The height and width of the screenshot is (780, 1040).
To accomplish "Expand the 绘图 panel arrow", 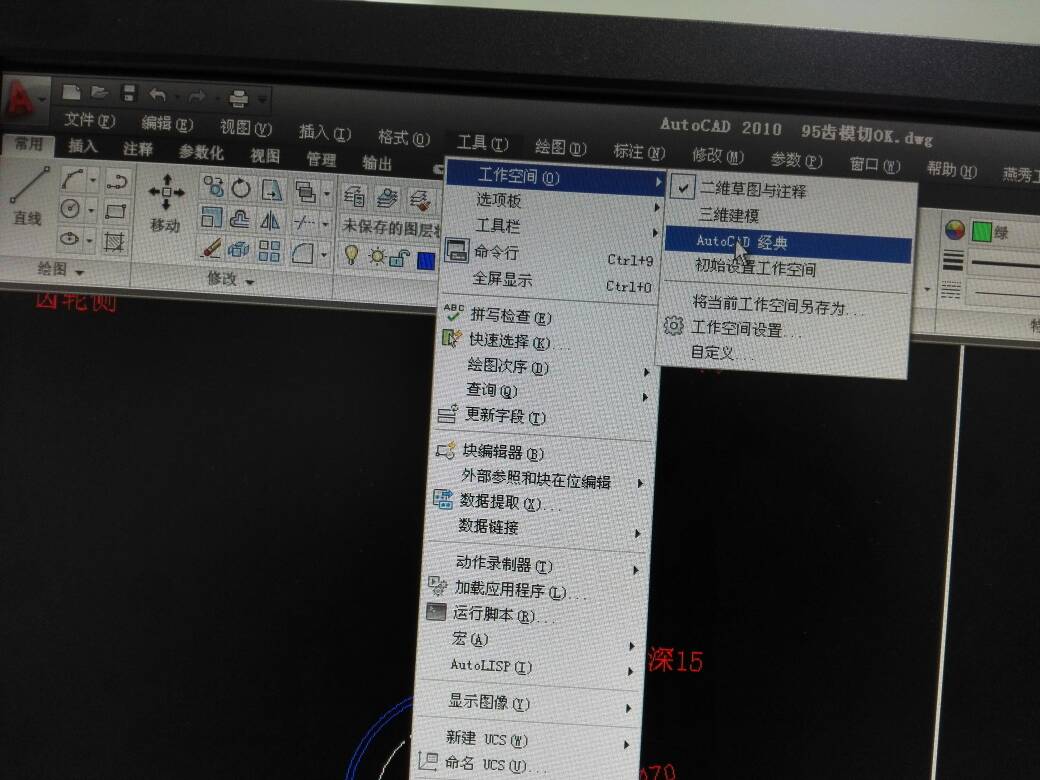I will point(80,272).
